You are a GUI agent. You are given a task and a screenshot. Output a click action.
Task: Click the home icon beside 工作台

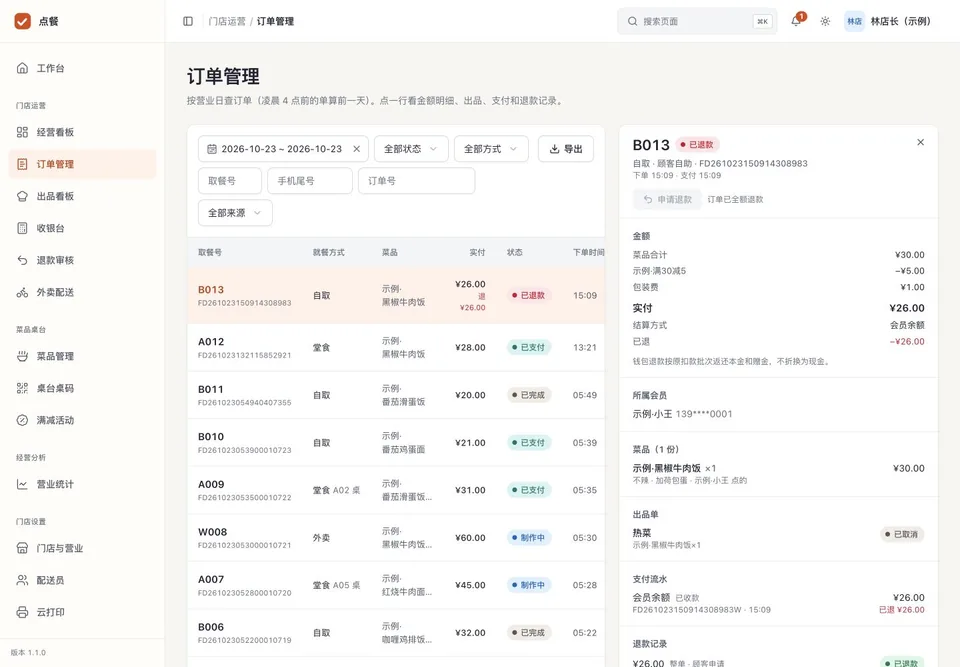(22, 68)
